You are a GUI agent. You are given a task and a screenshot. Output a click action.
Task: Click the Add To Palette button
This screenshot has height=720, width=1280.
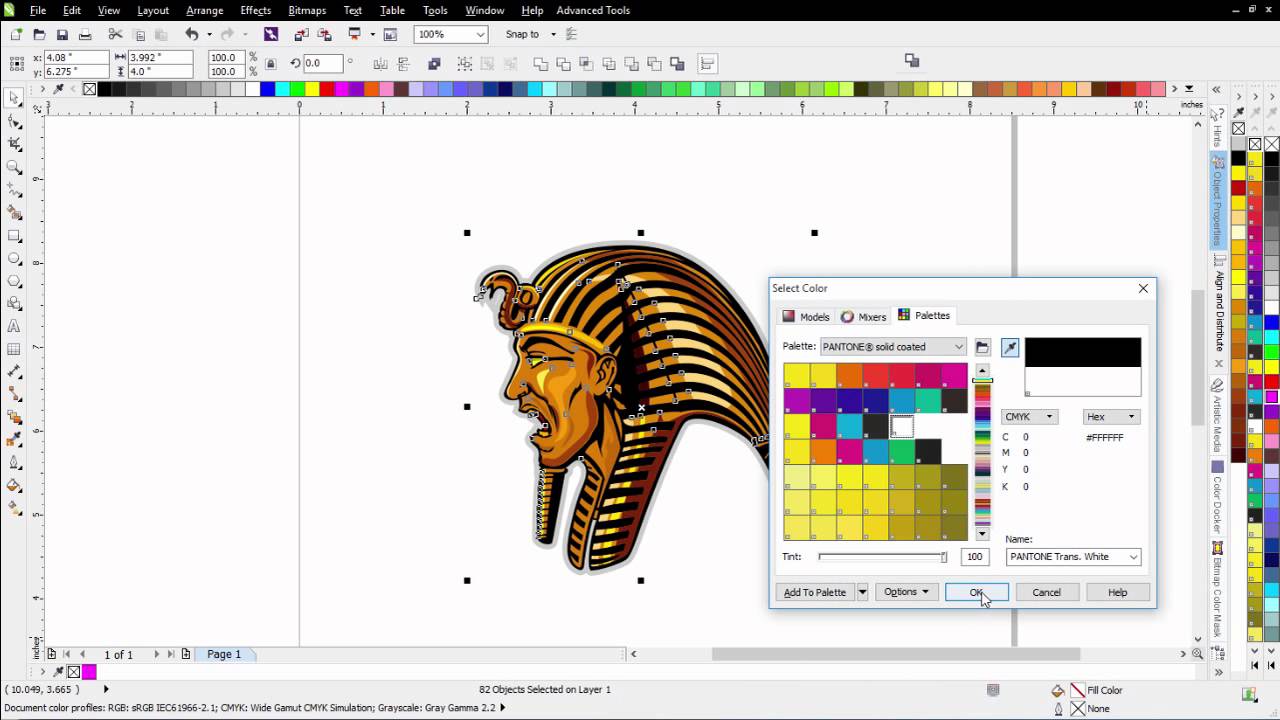coord(815,592)
